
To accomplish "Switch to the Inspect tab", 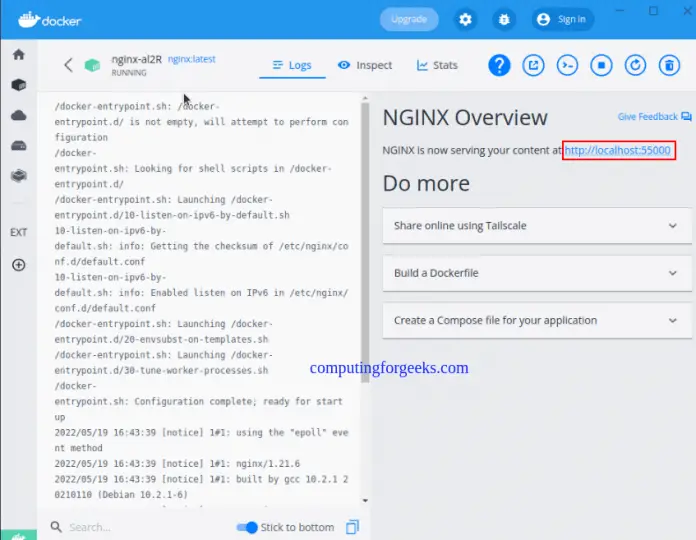I will click(365, 65).
